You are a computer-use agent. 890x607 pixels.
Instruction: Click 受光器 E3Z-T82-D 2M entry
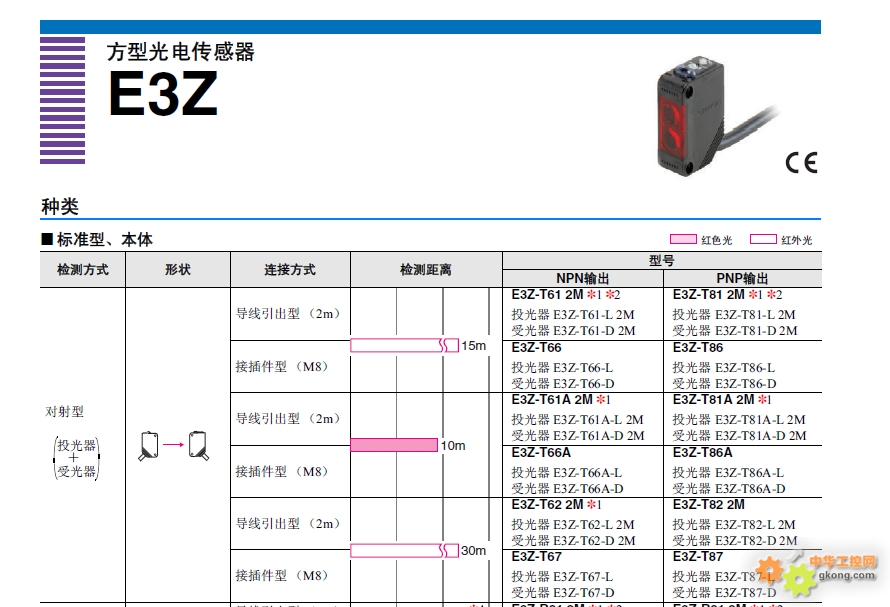click(735, 541)
